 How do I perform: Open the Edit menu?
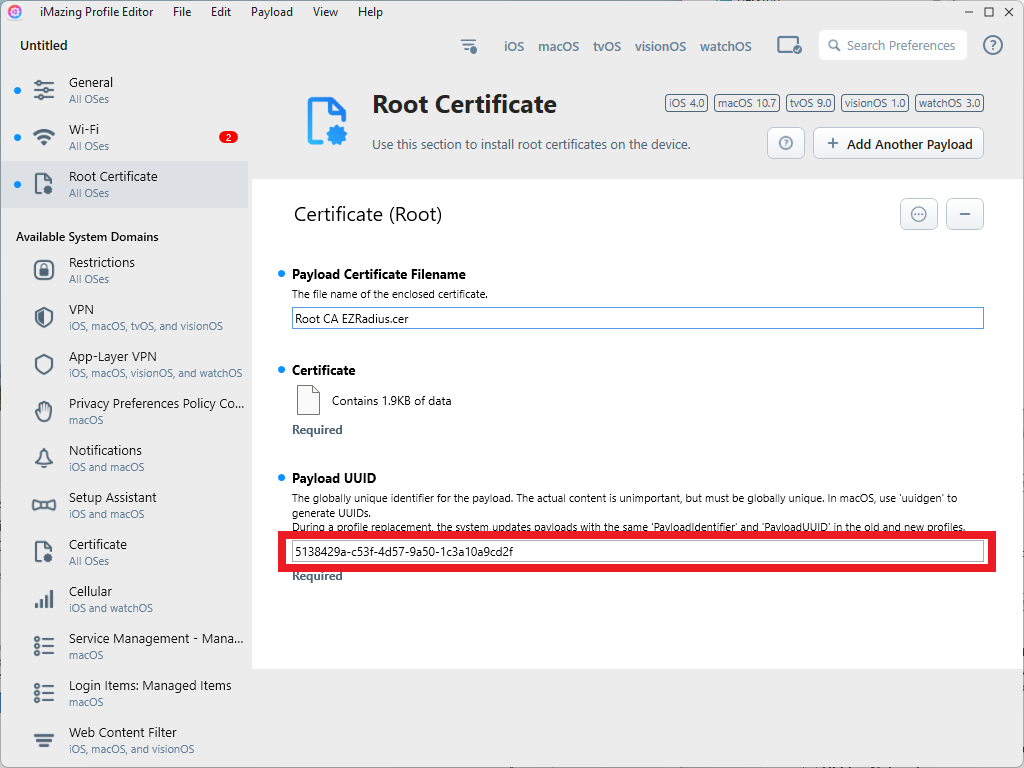[x=221, y=12]
